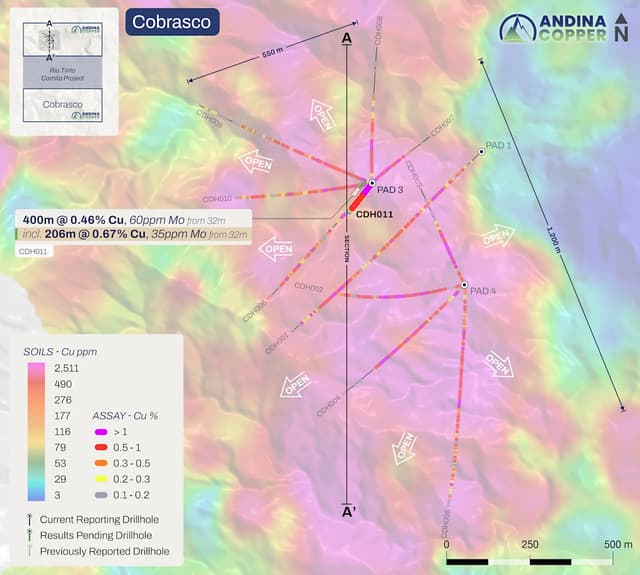The height and width of the screenshot is (575, 640).
Task: Click the Previously Reported Drillhole legend symbol
Action: pyautogui.click(x=29, y=551)
